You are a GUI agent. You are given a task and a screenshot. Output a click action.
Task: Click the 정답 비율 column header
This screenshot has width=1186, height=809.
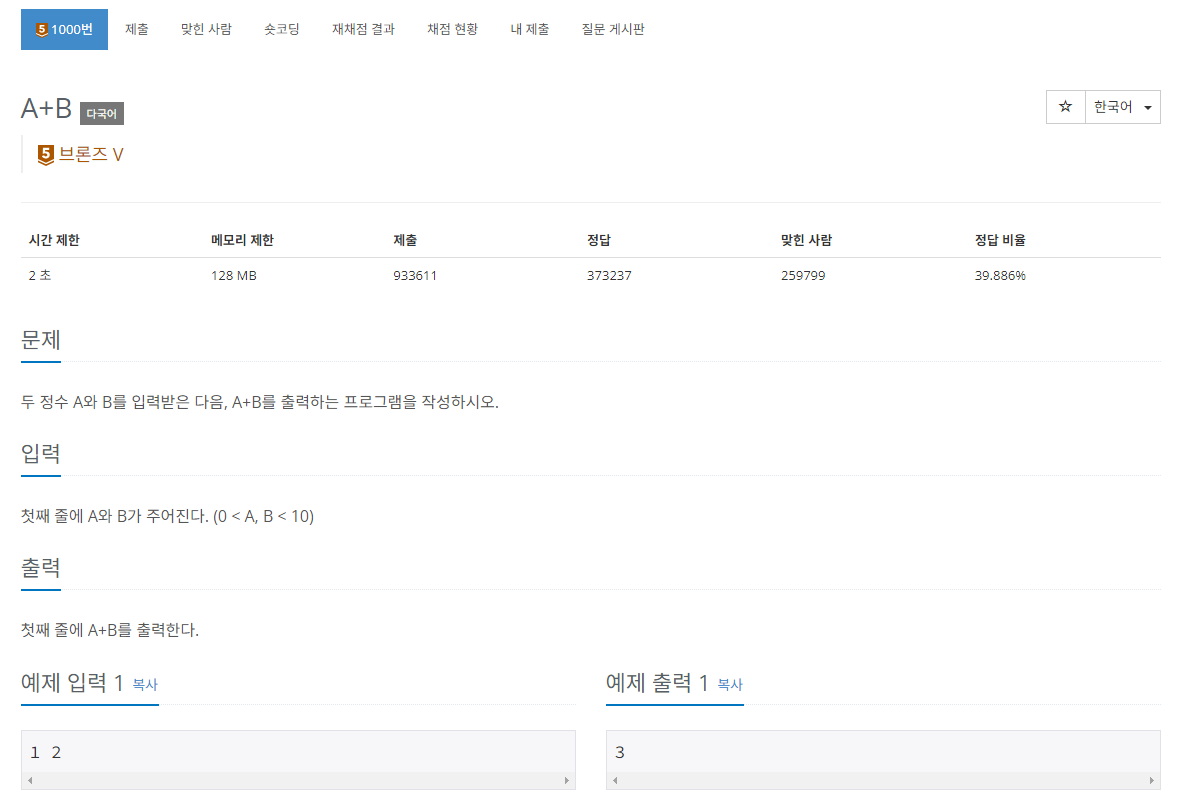coord(1000,240)
